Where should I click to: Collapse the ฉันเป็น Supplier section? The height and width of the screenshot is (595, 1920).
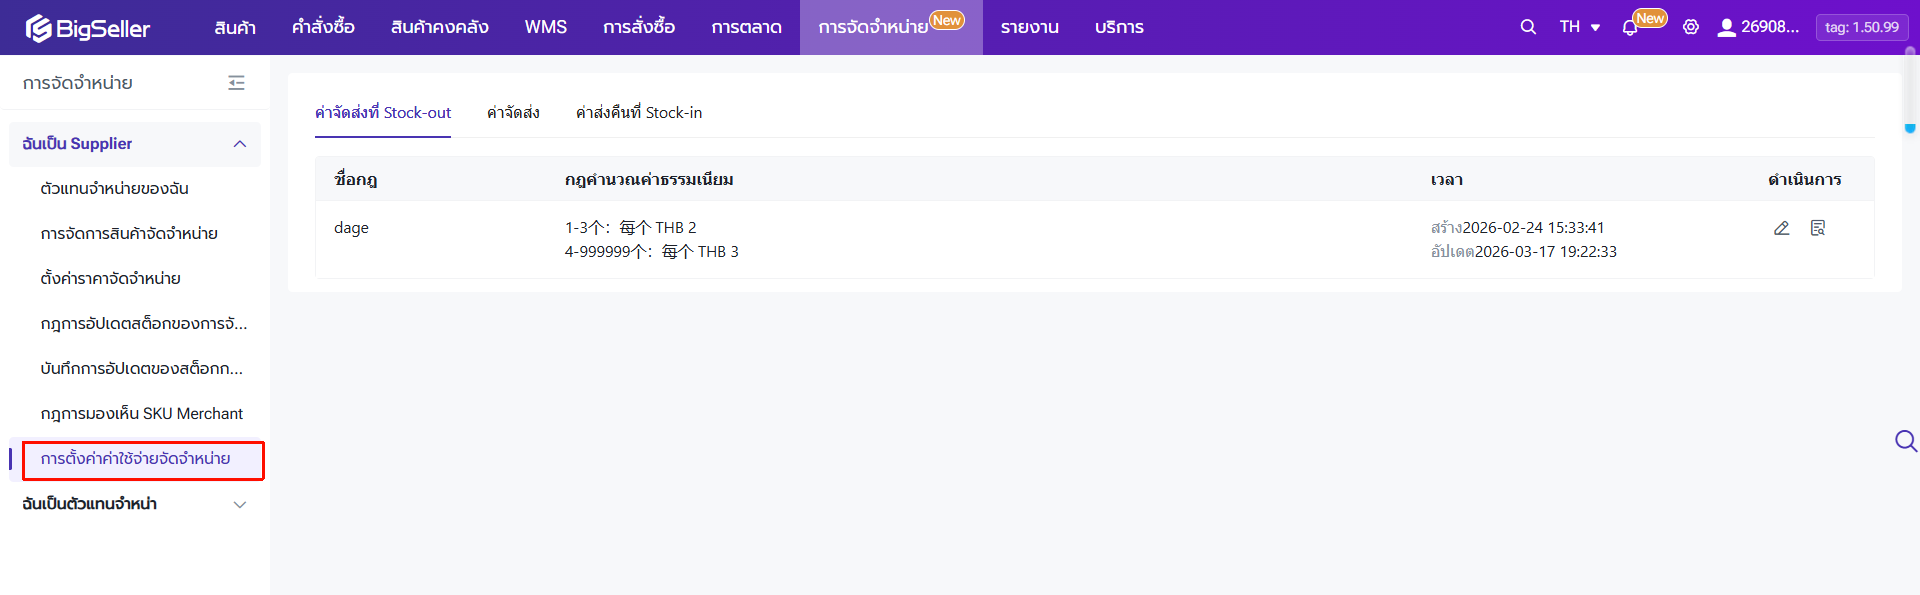(240, 144)
